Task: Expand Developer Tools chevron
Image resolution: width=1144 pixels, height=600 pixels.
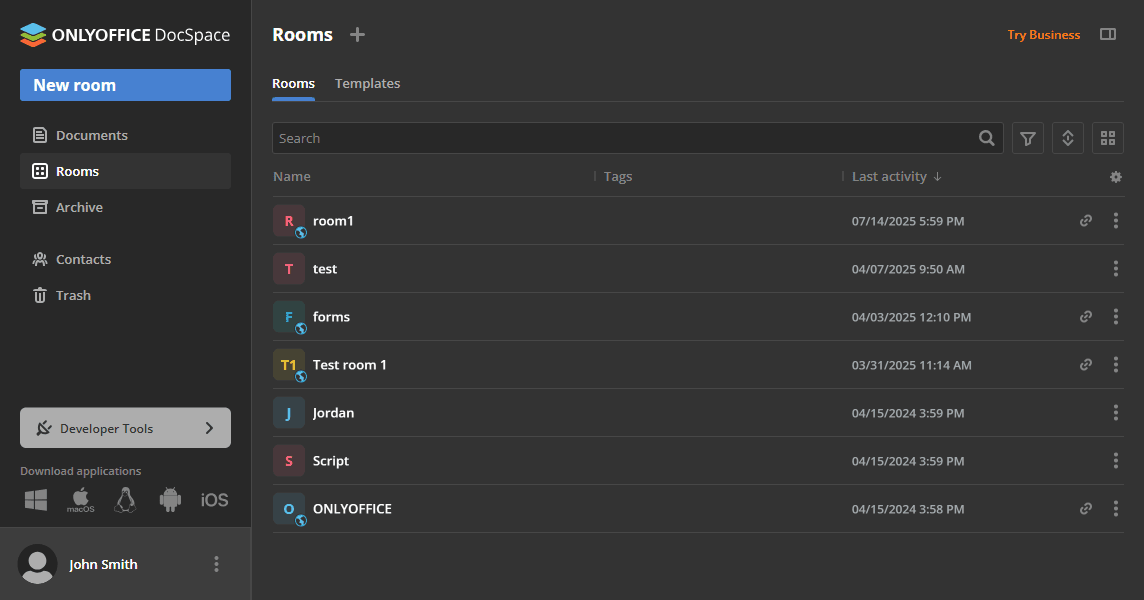Action: [x=209, y=428]
